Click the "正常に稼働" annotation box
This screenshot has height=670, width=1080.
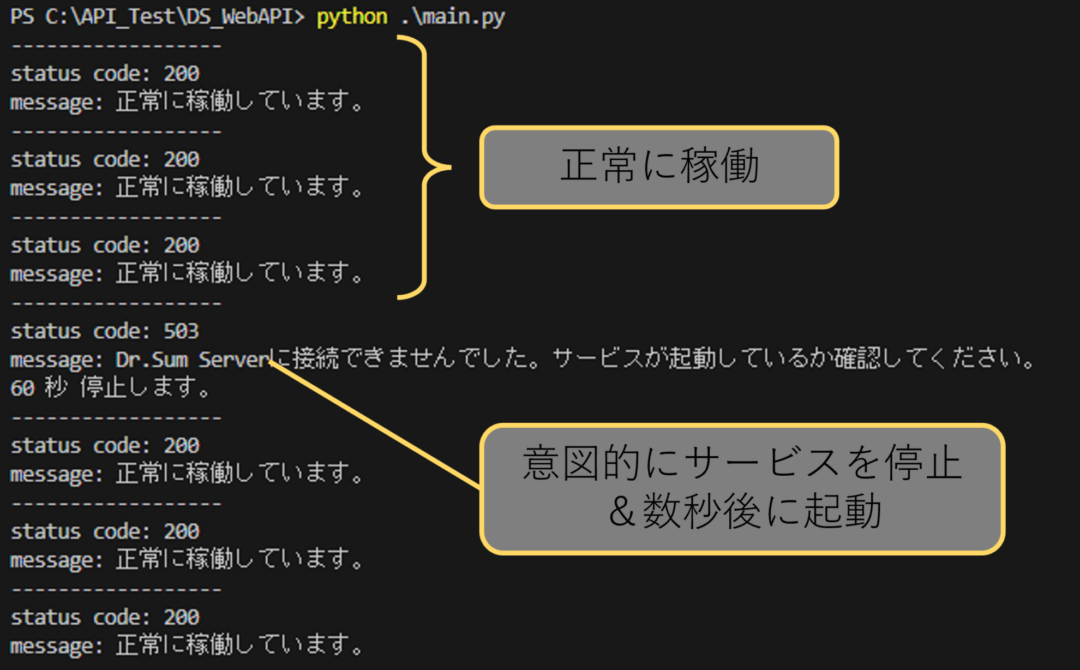point(657,168)
